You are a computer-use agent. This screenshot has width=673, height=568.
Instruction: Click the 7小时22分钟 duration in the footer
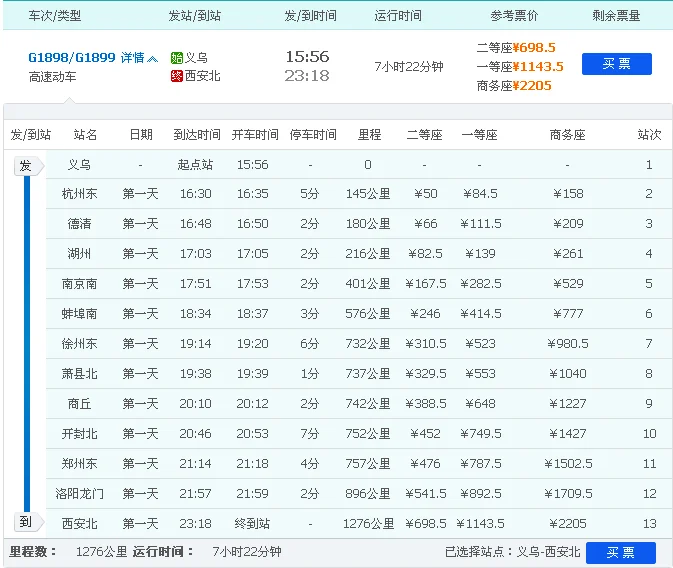(247, 552)
